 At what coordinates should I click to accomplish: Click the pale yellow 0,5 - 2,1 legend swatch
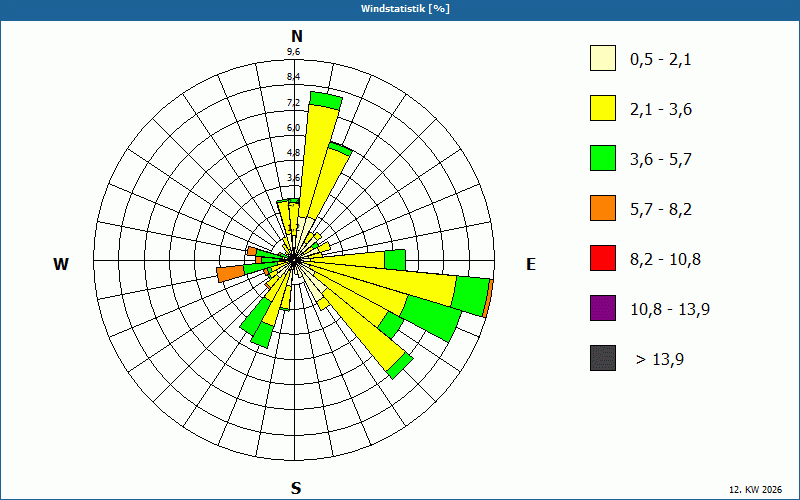(603, 58)
